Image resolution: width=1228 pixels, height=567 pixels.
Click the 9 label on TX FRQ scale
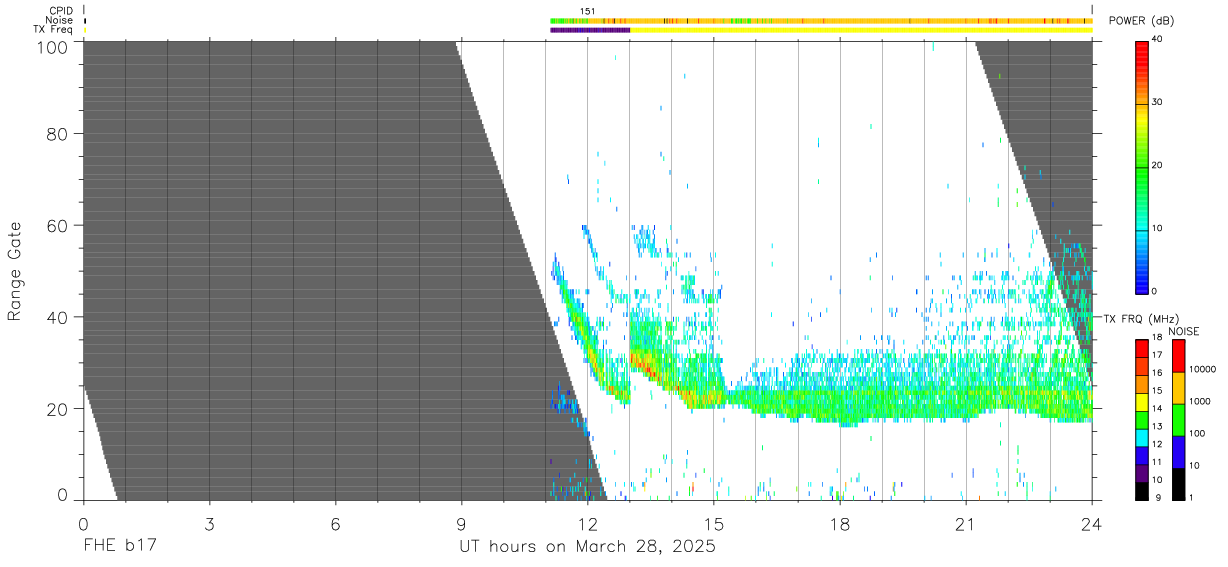(x=1158, y=497)
